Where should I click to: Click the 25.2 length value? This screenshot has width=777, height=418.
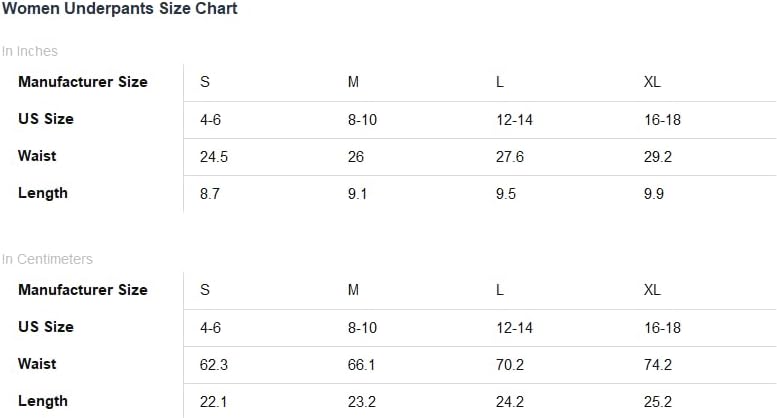click(658, 402)
